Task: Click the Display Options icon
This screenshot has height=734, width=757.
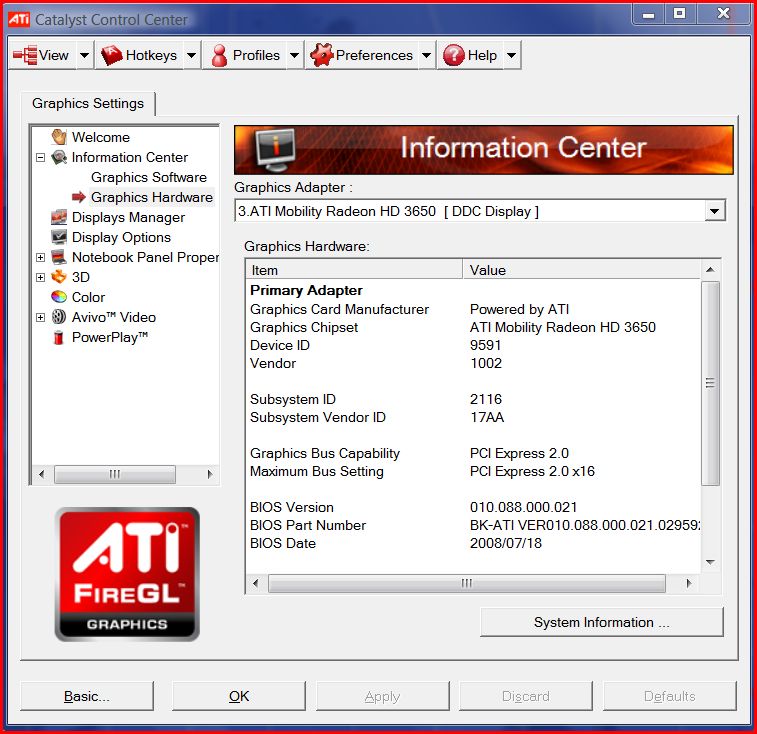Action: 59,237
